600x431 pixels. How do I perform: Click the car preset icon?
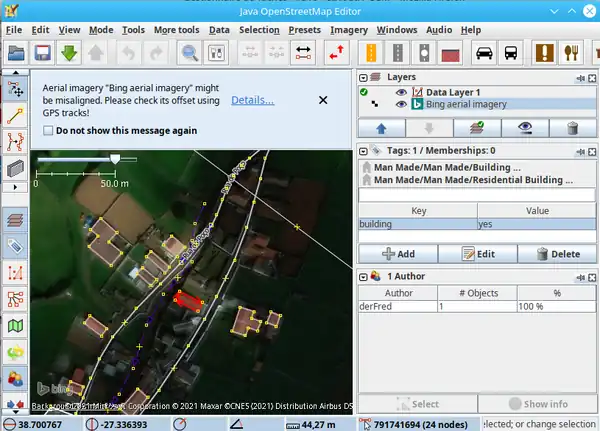click(483, 52)
